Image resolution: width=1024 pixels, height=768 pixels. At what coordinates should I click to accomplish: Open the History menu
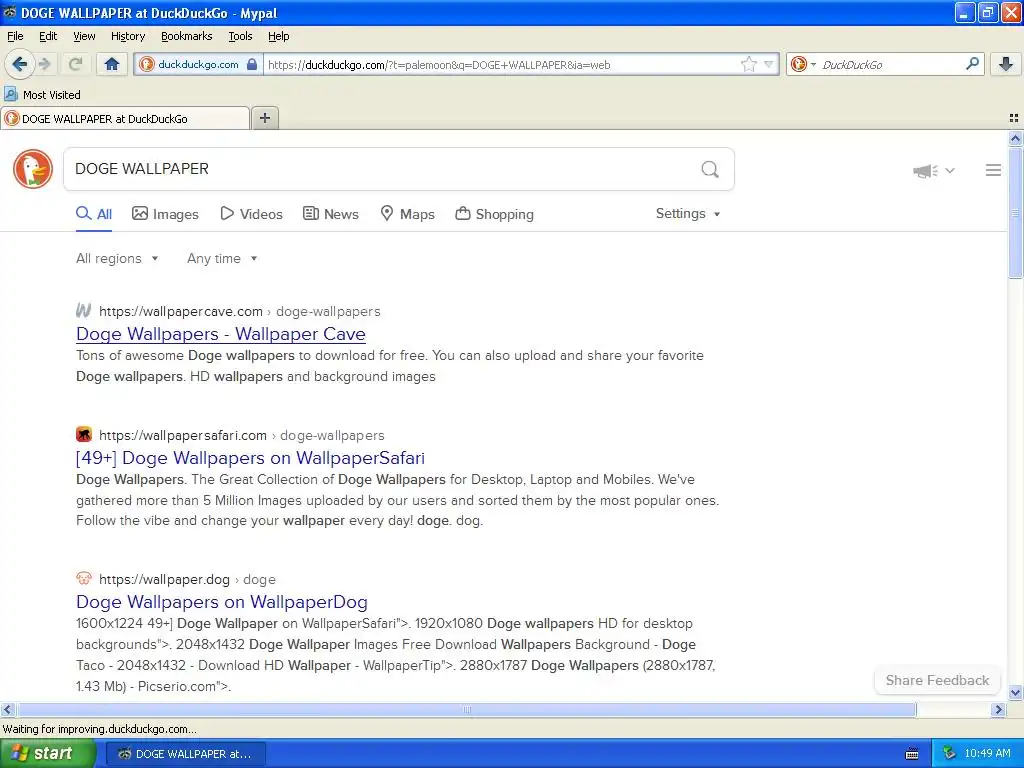(x=127, y=36)
